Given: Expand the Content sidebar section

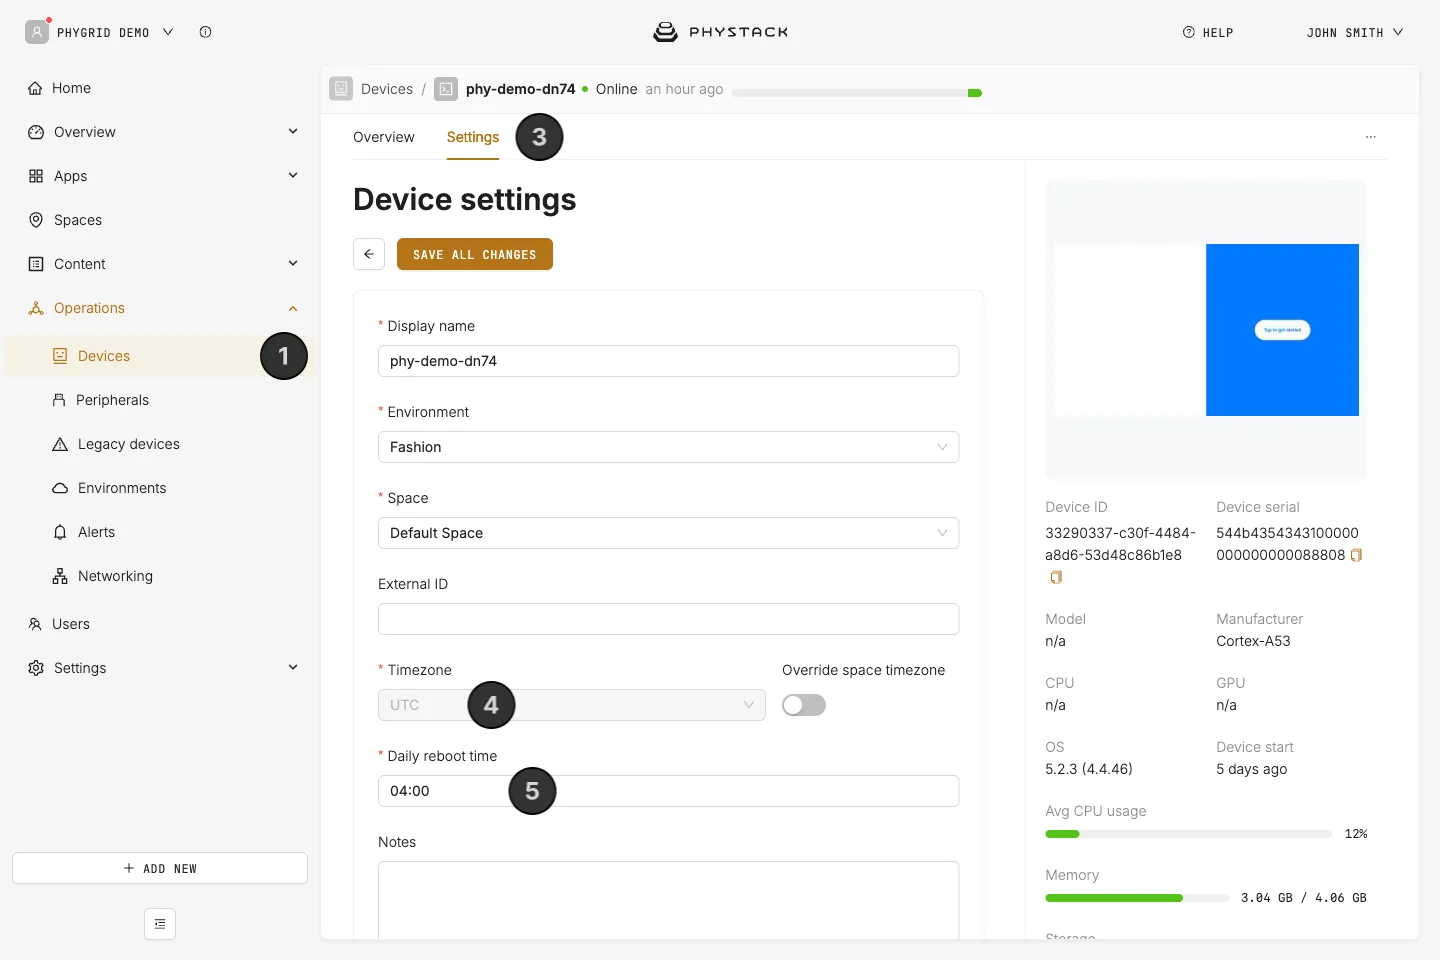Looking at the screenshot, I should [293, 264].
